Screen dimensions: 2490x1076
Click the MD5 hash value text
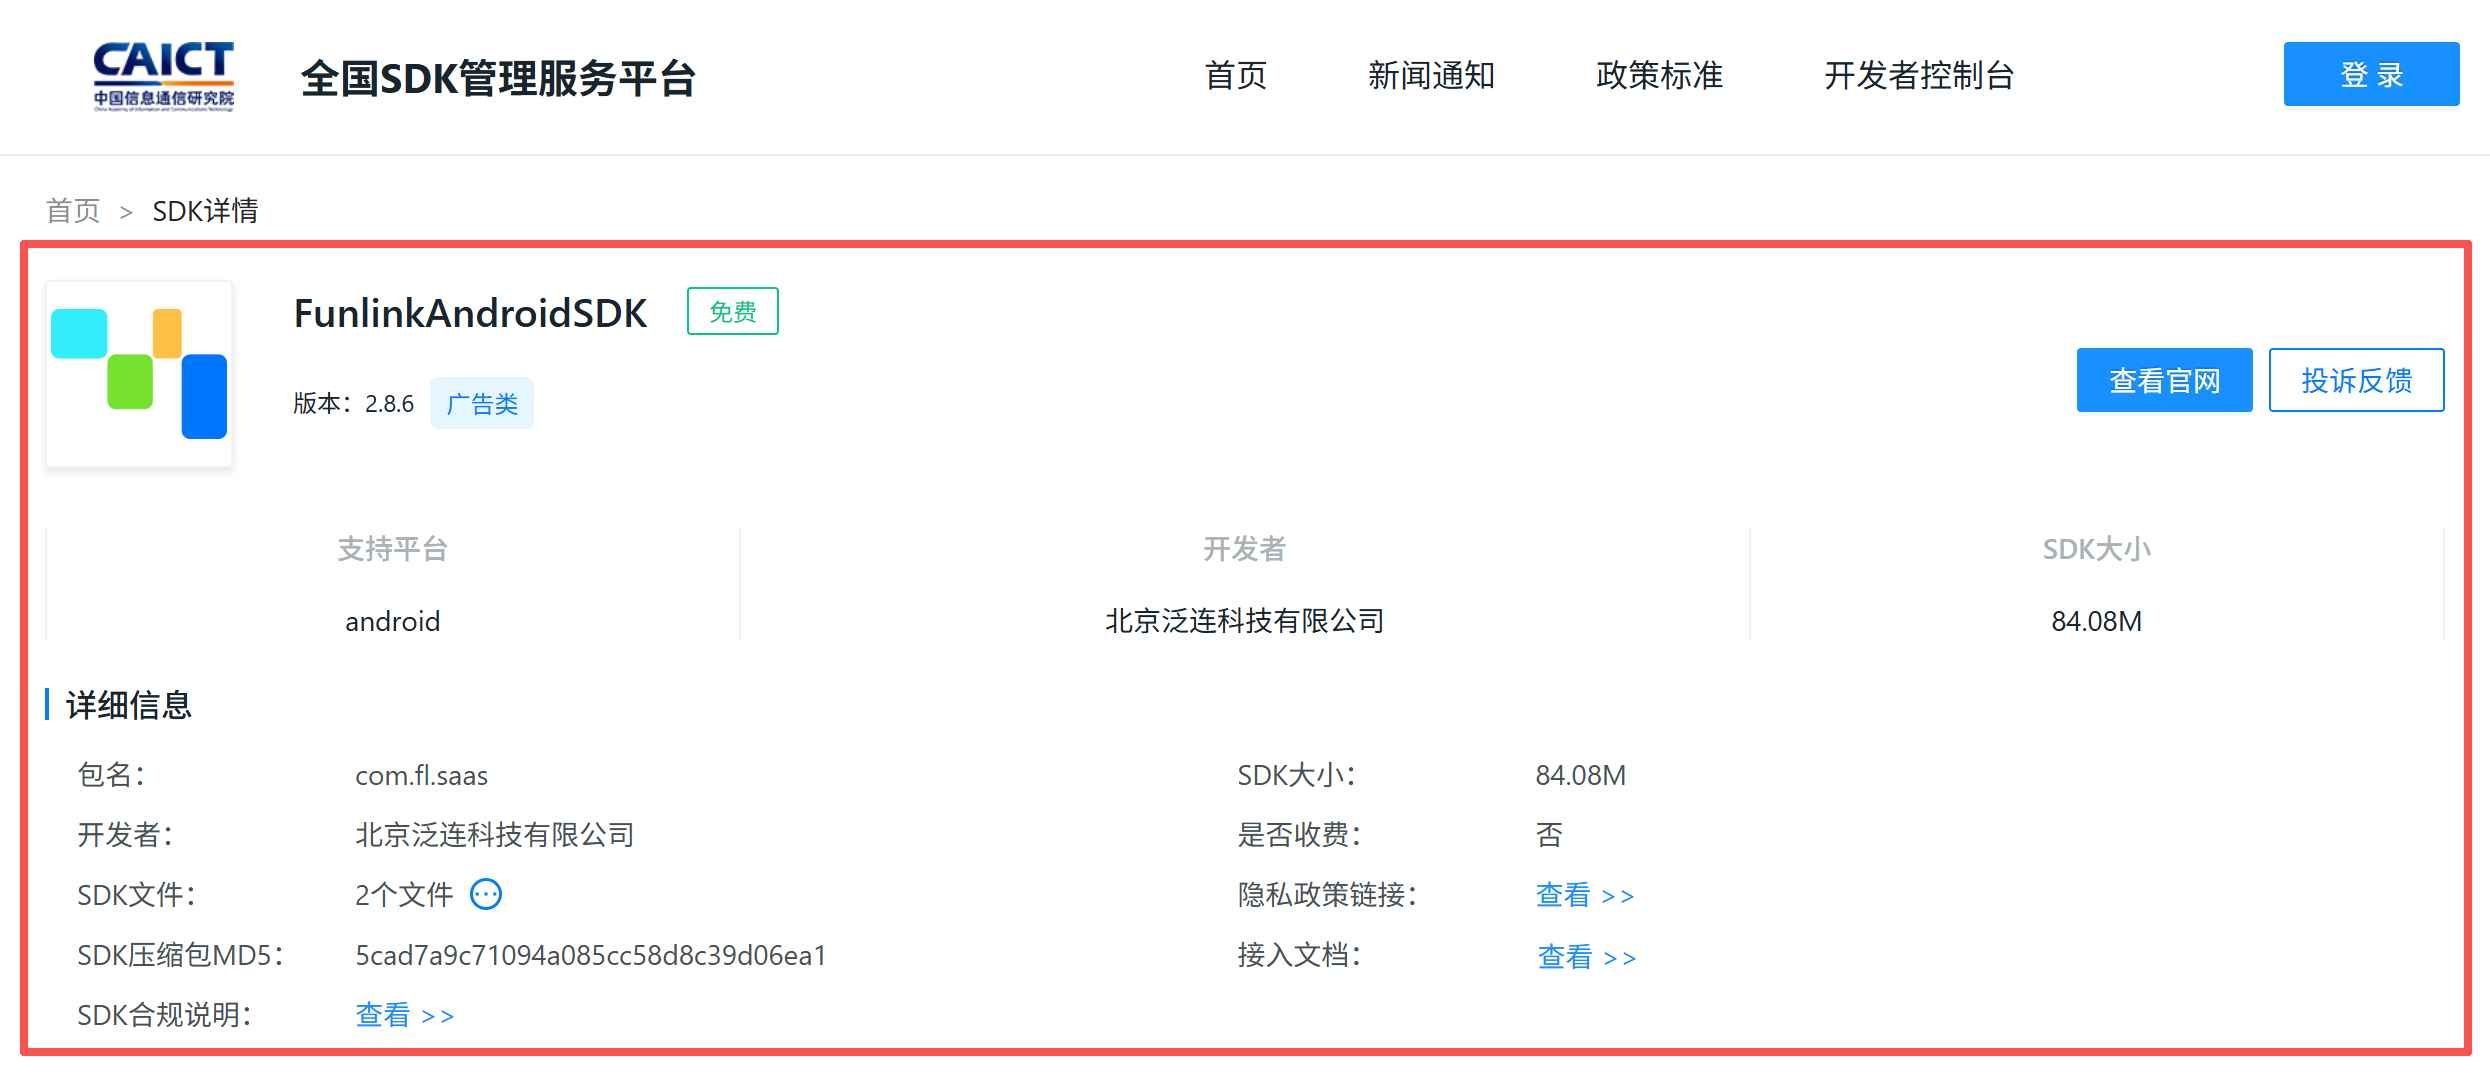[x=590, y=955]
